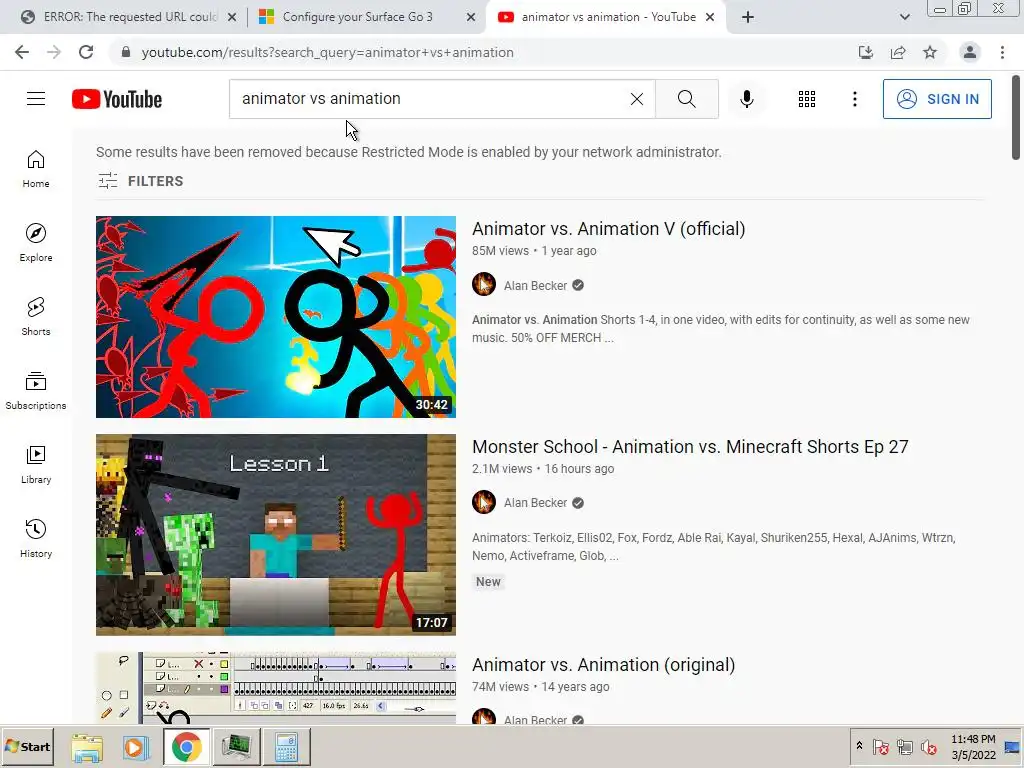This screenshot has height=768, width=1024.
Task: Expand Chrome tab search chevron
Action: pos(904,17)
